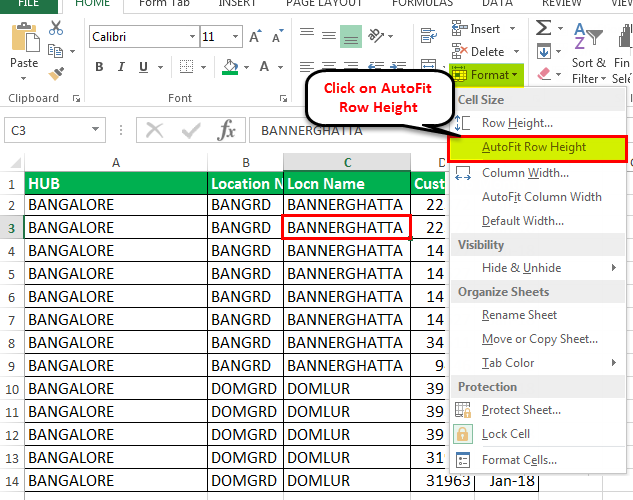This screenshot has height=500, width=633.
Task: Click the Top Align icon
Action: tap(307, 32)
